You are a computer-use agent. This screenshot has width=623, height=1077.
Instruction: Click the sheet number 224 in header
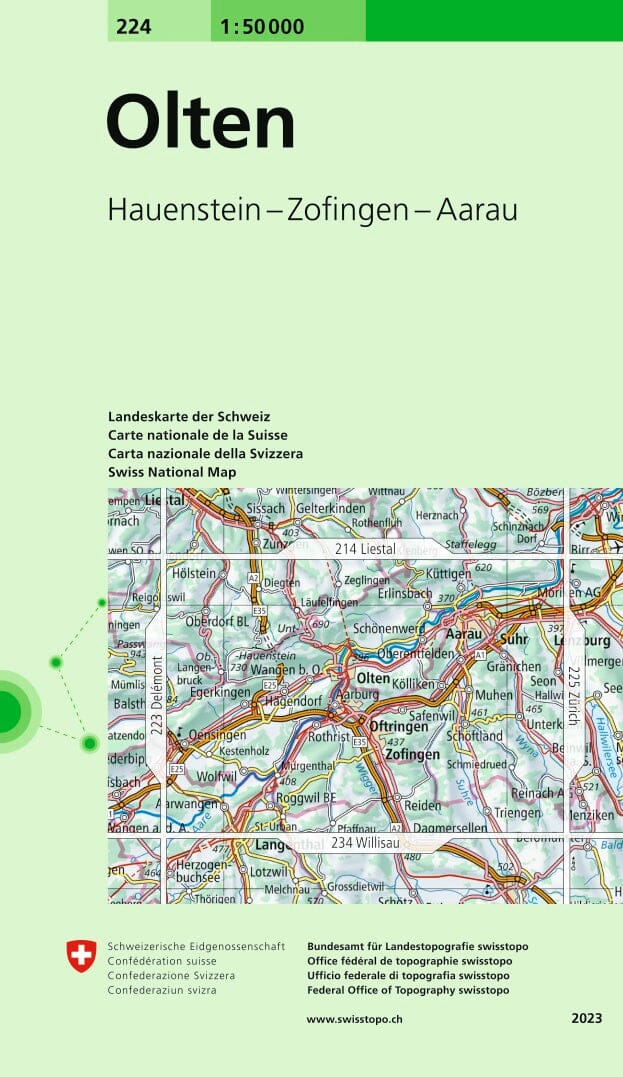click(133, 27)
